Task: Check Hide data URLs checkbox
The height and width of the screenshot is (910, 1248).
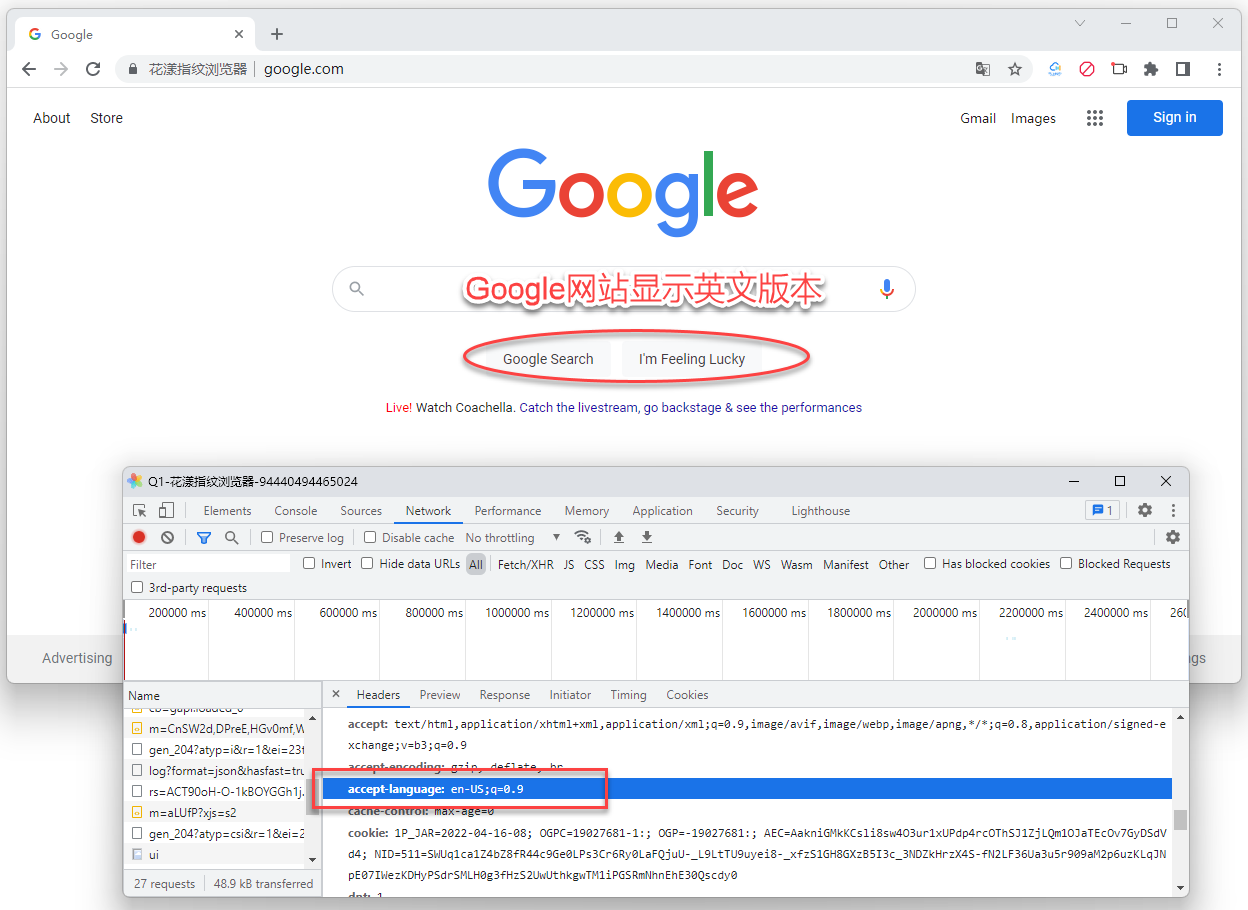Action: 367,563
